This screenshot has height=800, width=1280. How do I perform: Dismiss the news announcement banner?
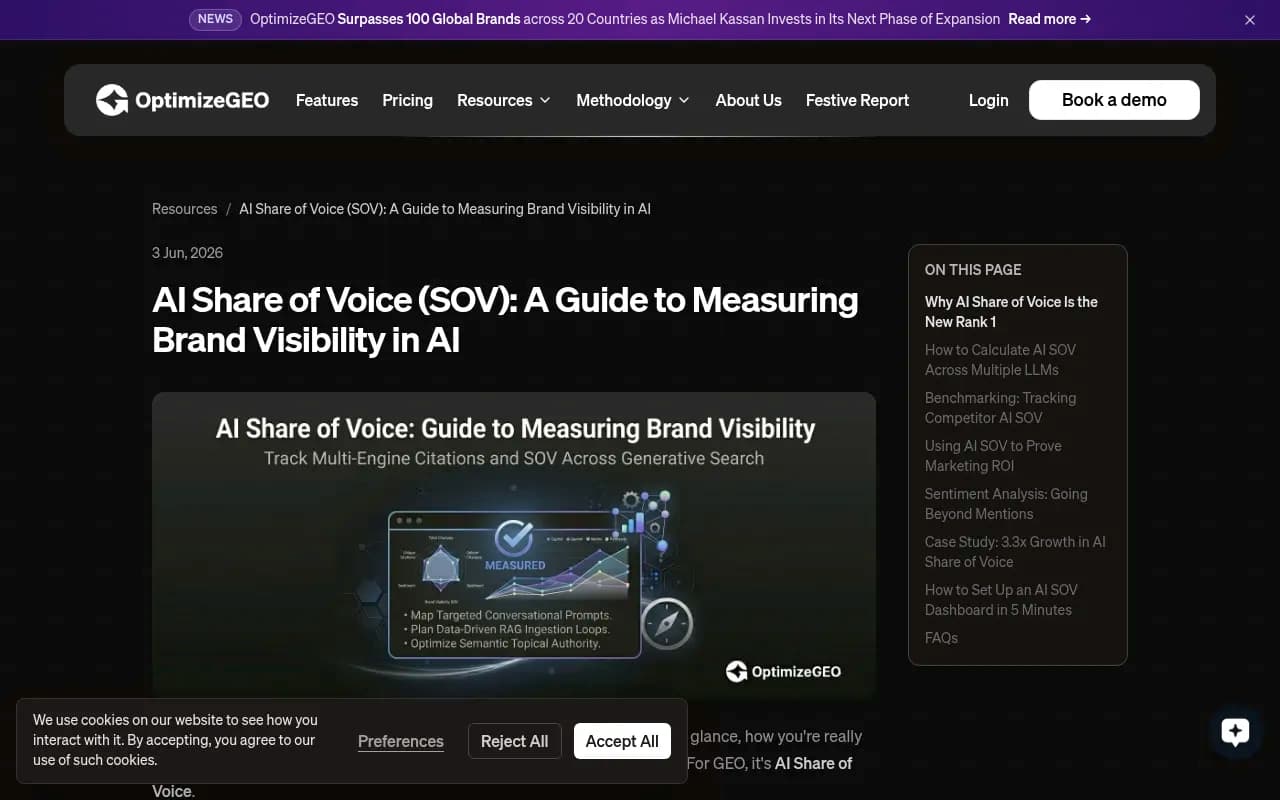tap(1249, 20)
